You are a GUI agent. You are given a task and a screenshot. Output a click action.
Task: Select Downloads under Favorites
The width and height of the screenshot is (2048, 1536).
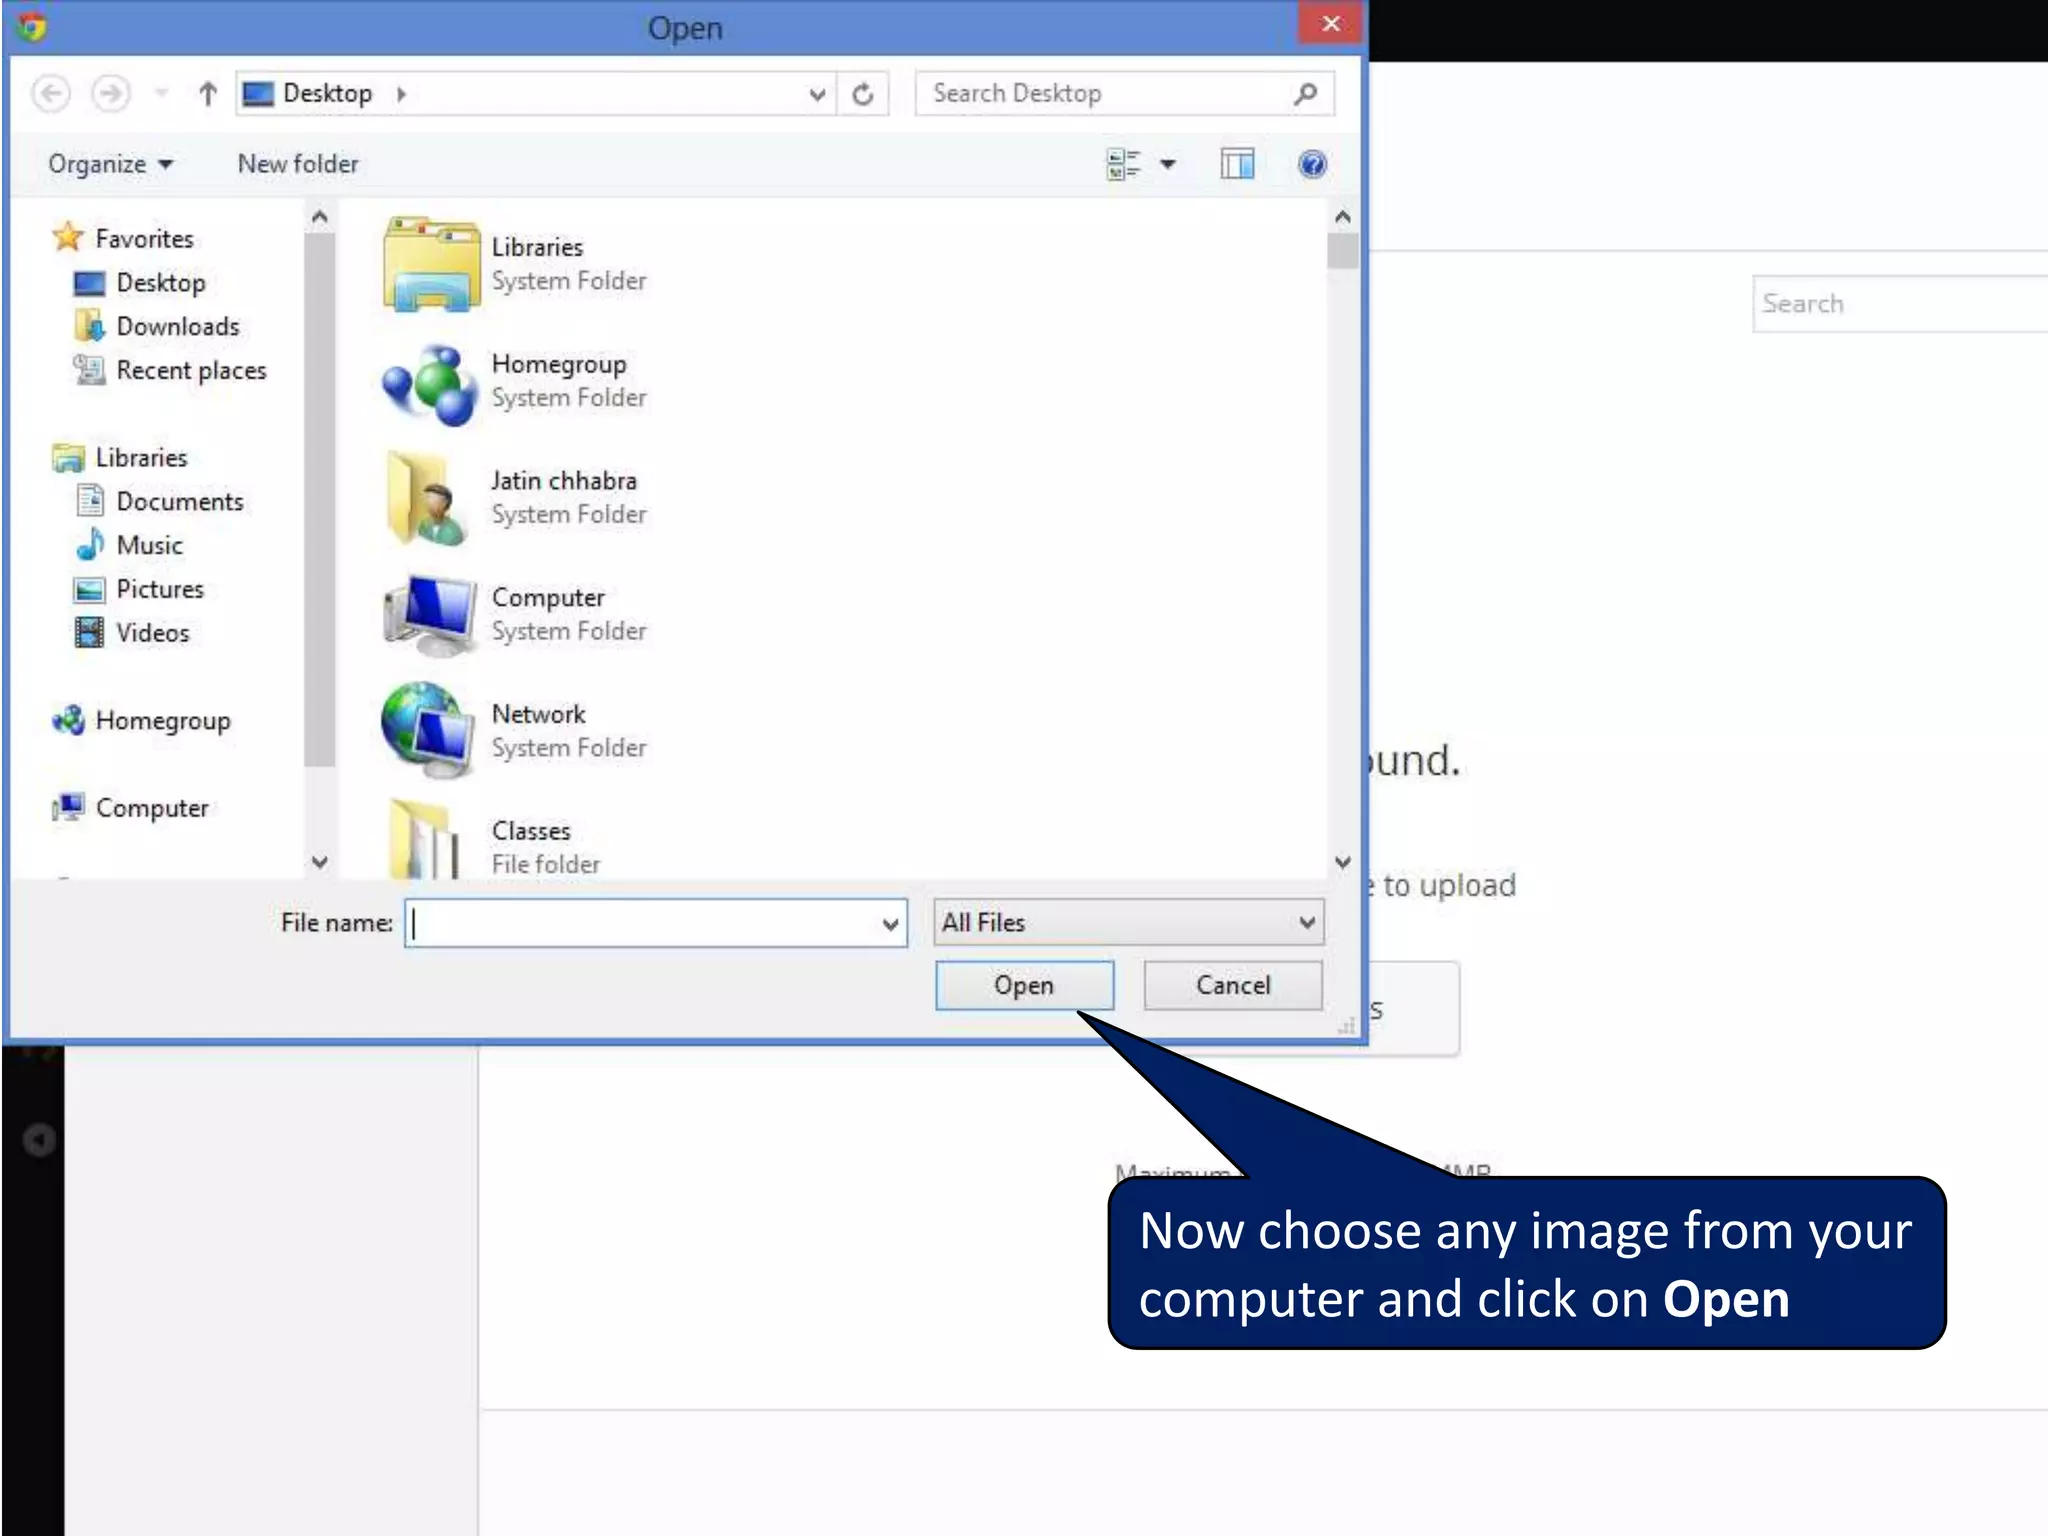178,327
